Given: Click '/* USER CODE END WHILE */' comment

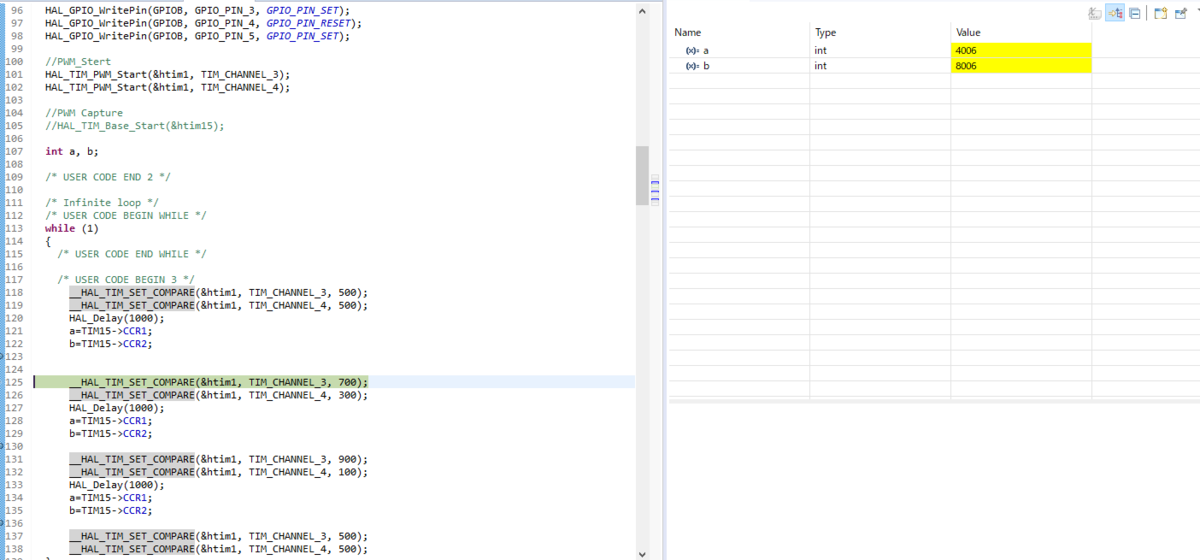Looking at the screenshot, I should [132, 254].
